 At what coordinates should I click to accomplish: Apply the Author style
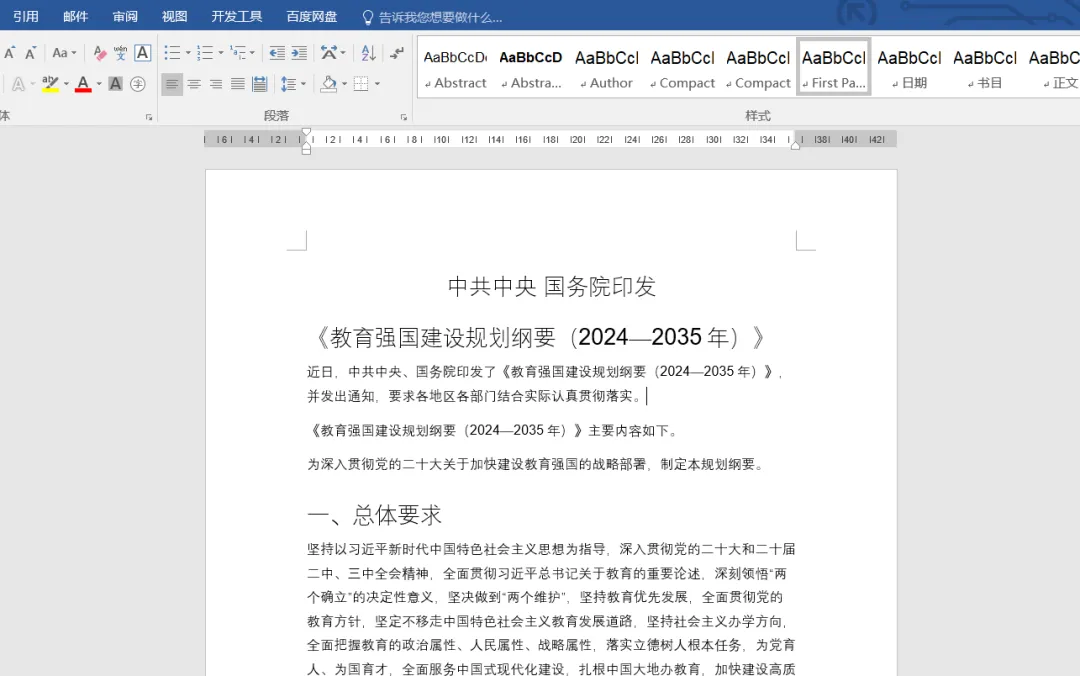607,68
